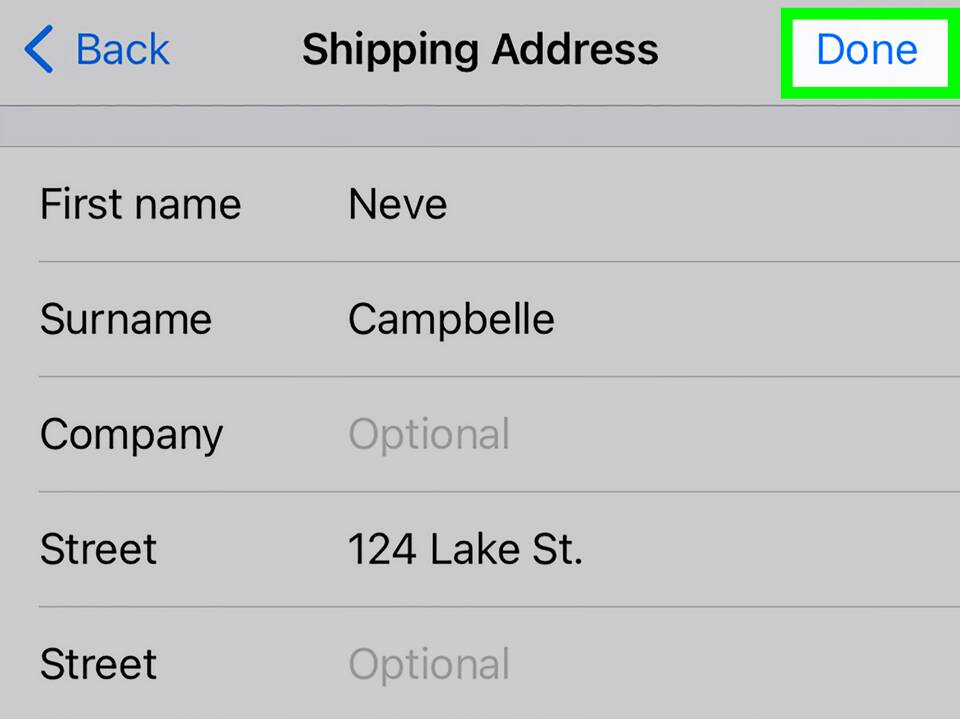960x719 pixels.
Task: Tap the second Street label
Action: pos(98,665)
